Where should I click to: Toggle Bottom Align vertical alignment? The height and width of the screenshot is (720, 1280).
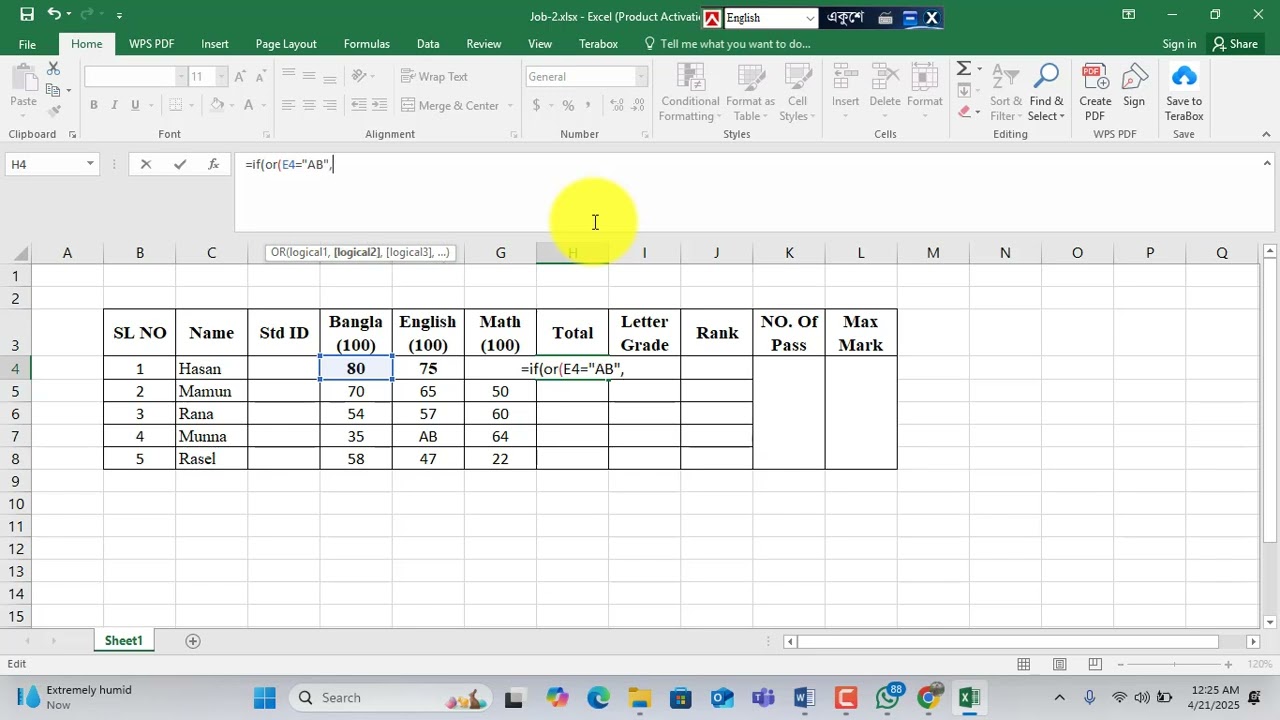[x=330, y=76]
